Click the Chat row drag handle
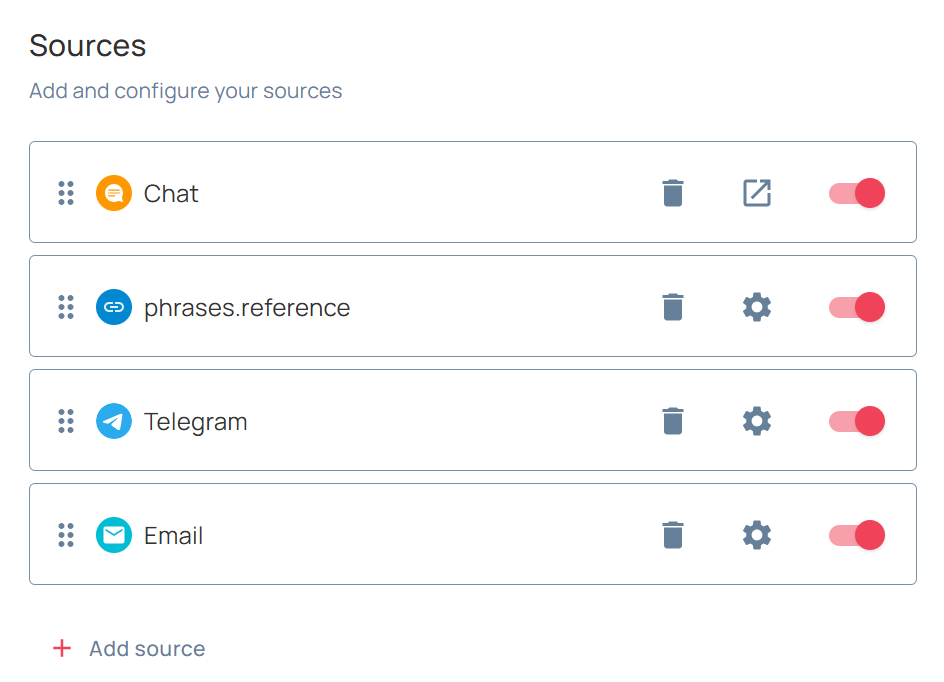Viewport: 944px width, 682px height. [66, 193]
